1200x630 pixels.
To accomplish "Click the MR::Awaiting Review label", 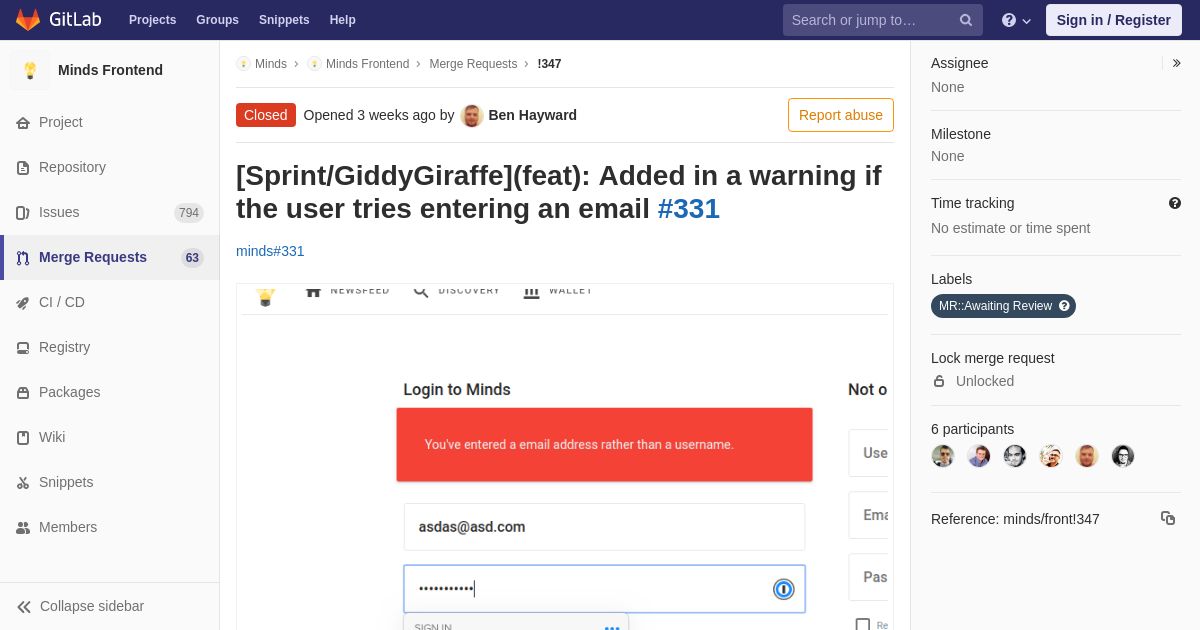I will (x=995, y=306).
